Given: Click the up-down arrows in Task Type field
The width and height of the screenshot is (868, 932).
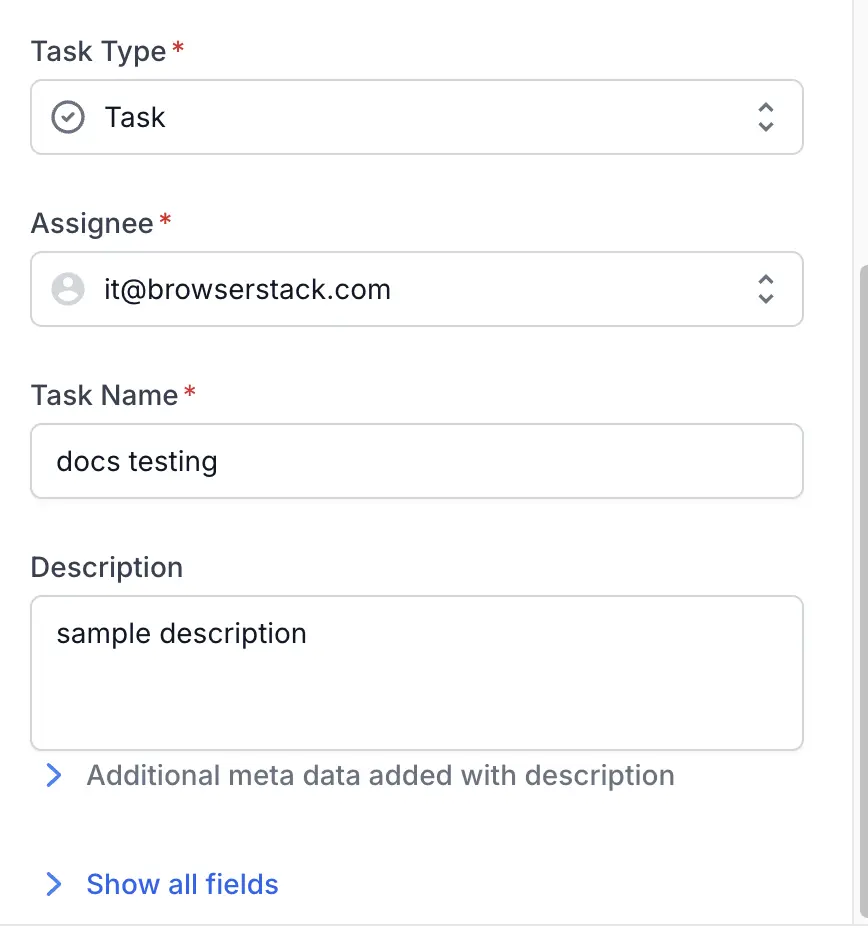Looking at the screenshot, I should tap(765, 118).
